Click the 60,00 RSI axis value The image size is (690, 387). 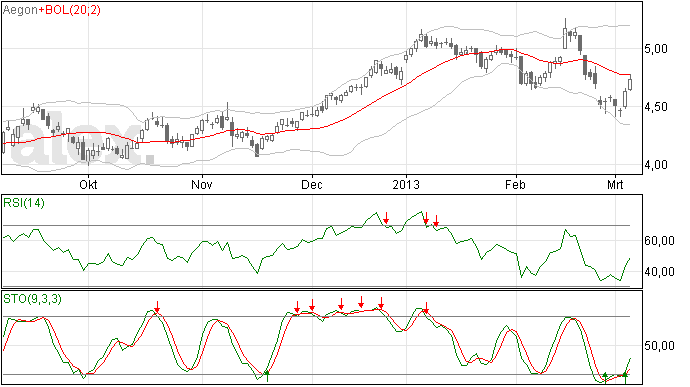click(659, 241)
